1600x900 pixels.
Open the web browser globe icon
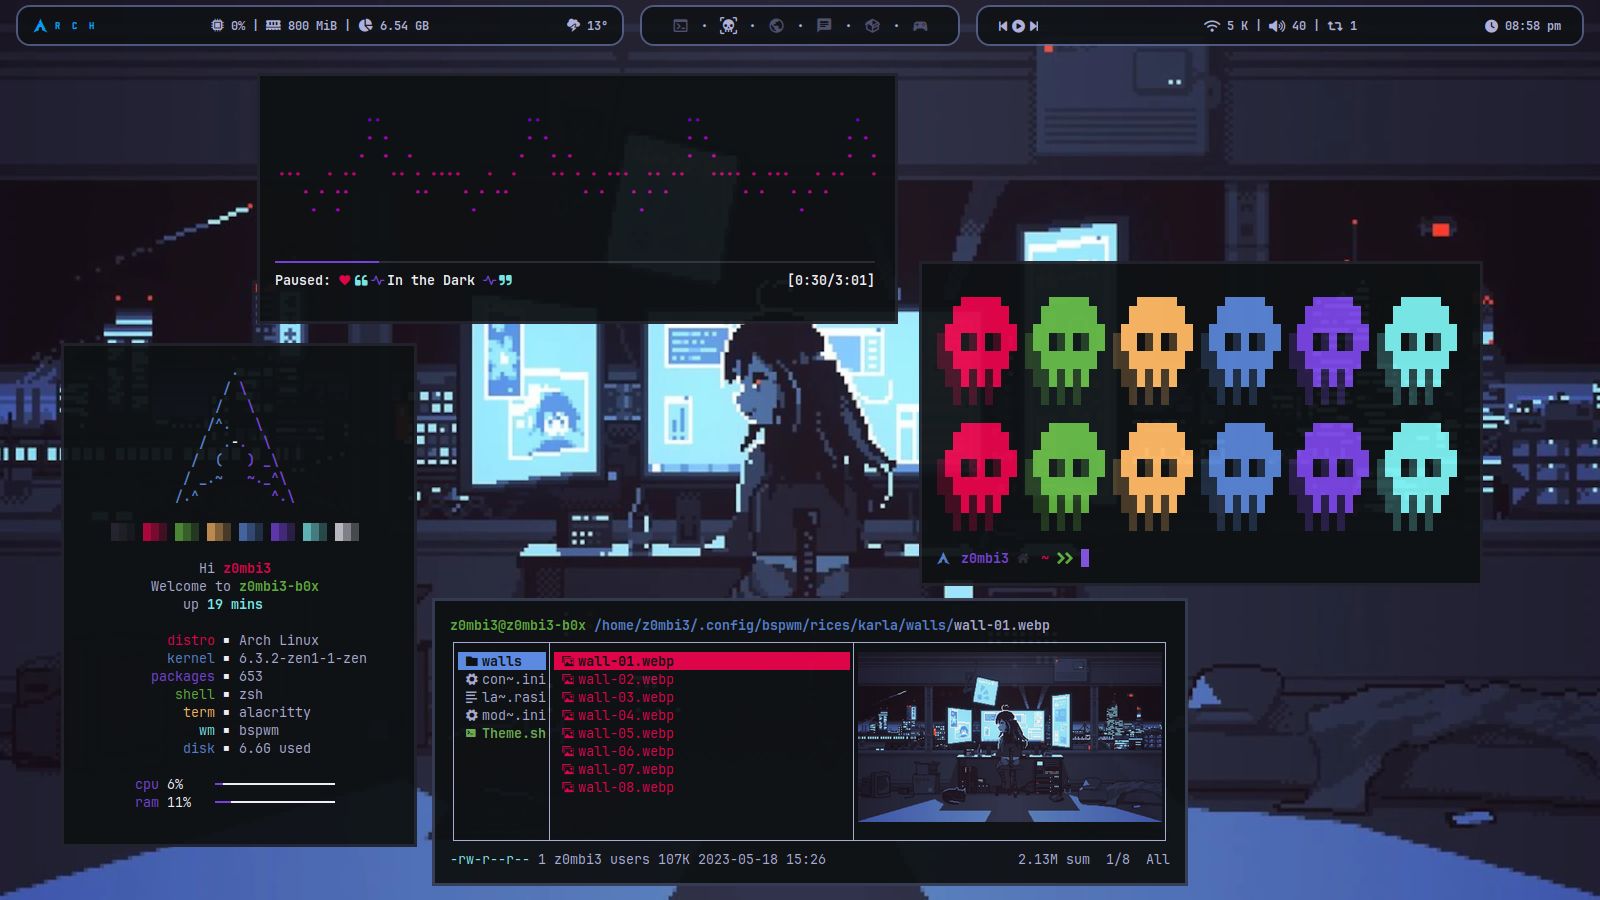point(776,25)
